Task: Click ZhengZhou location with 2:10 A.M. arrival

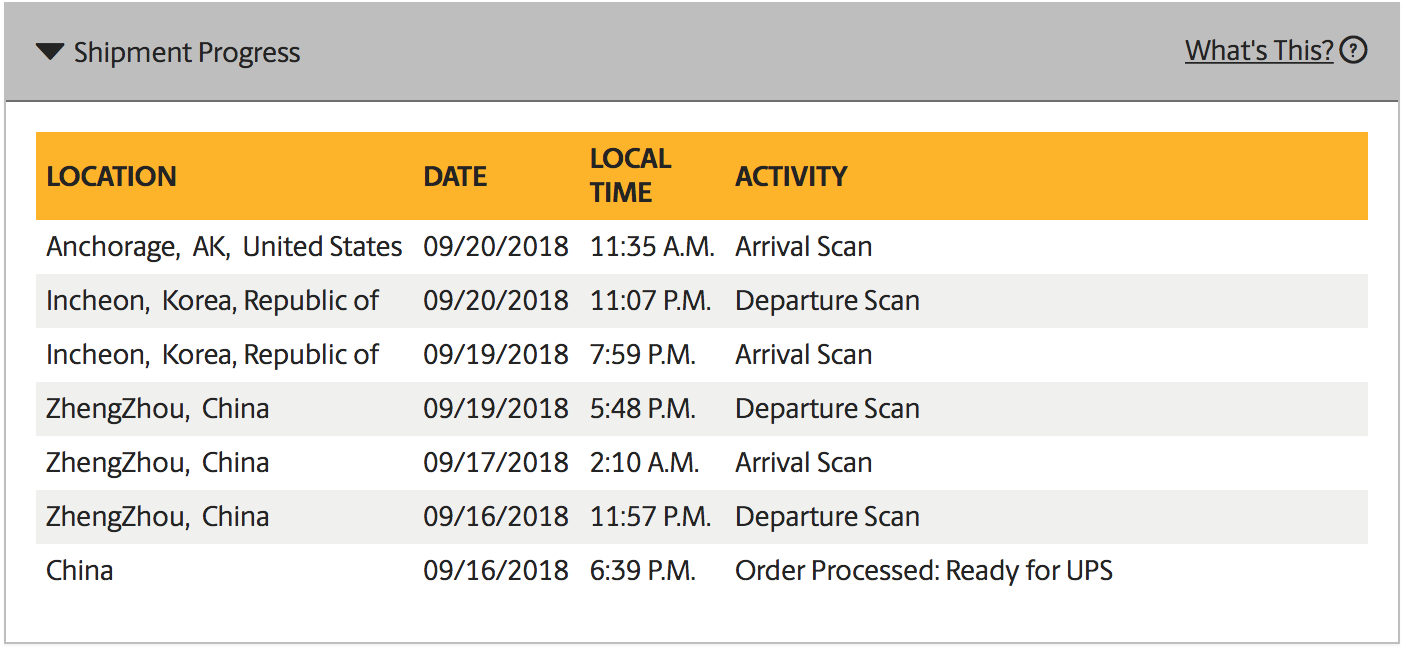Action: point(157,463)
